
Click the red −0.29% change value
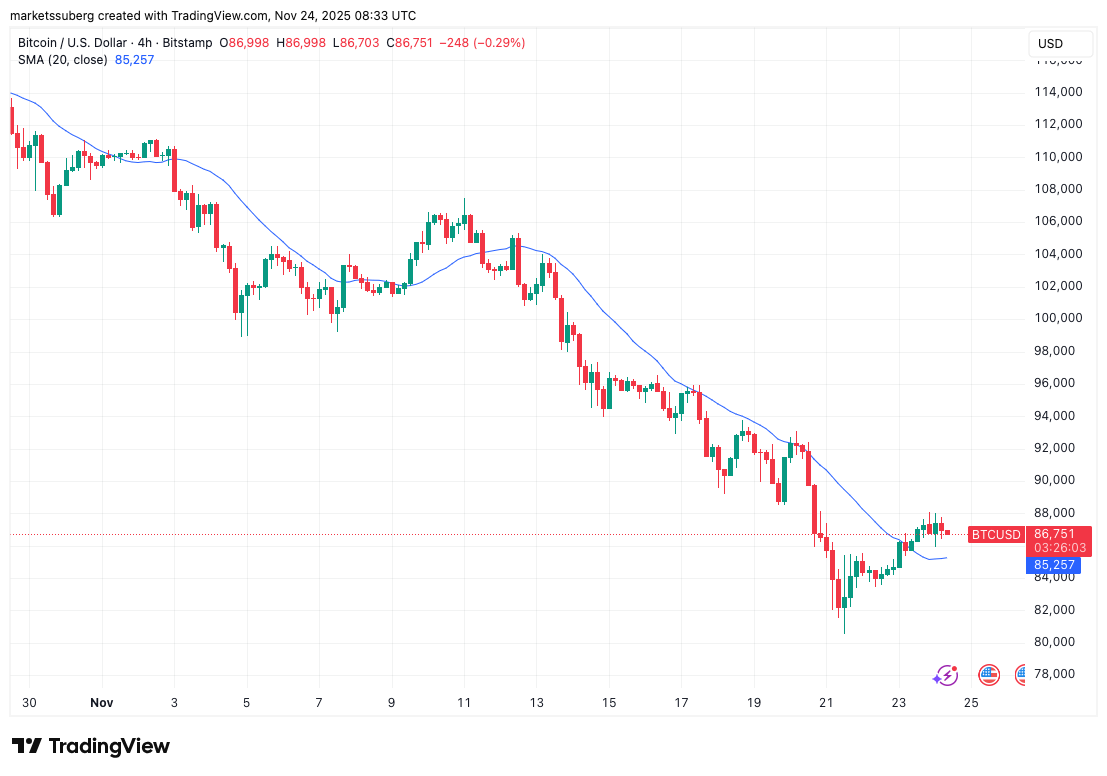tap(498, 43)
